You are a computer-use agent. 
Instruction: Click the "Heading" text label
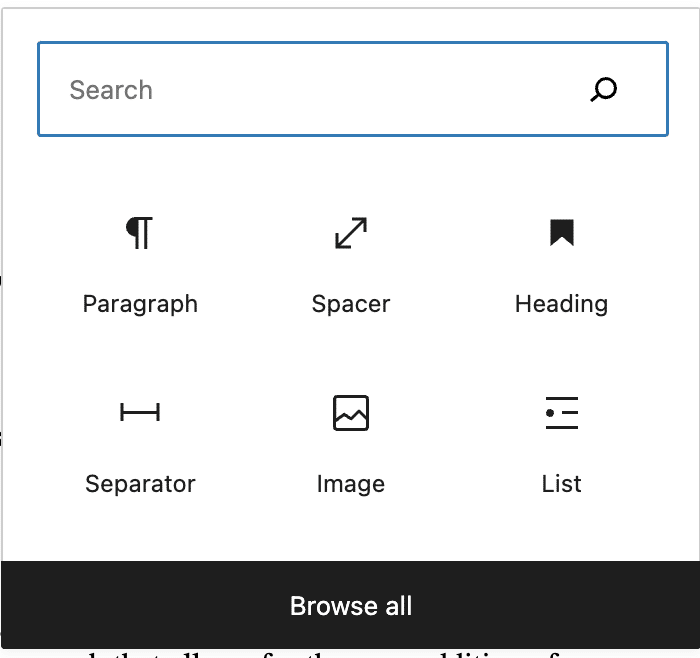point(561,304)
